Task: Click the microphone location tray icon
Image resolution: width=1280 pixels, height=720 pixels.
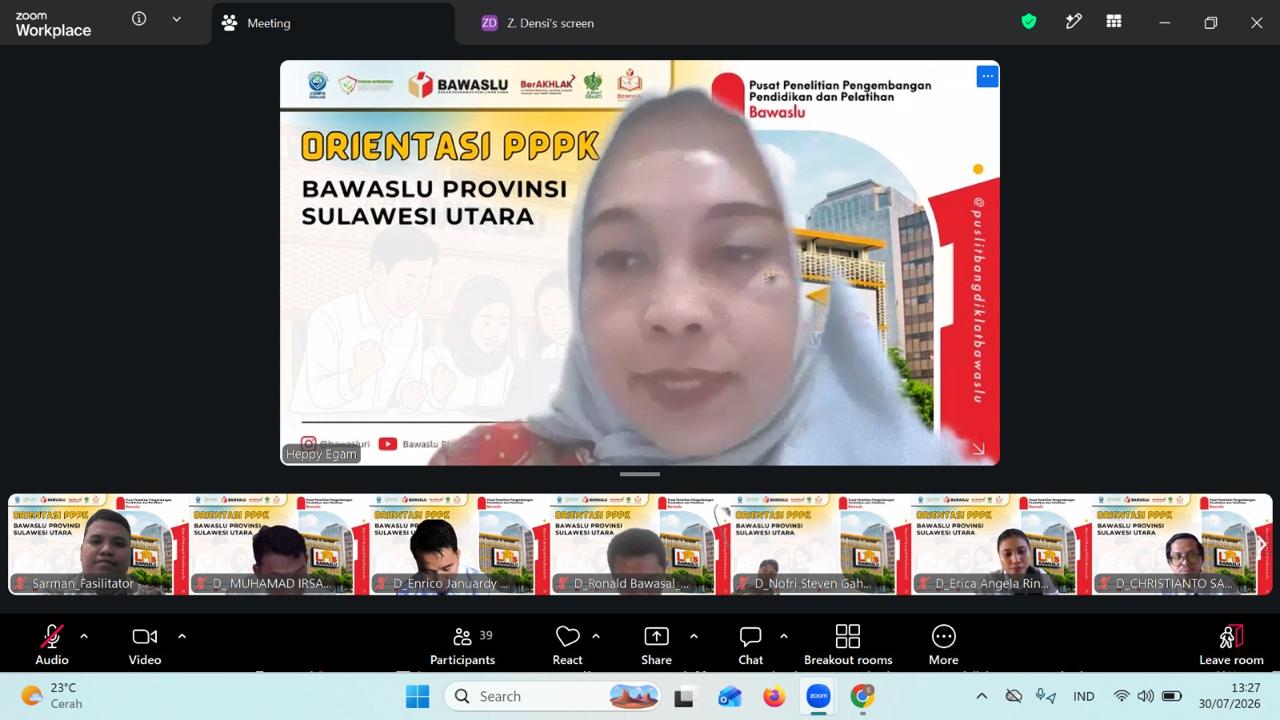Action: [1046, 696]
